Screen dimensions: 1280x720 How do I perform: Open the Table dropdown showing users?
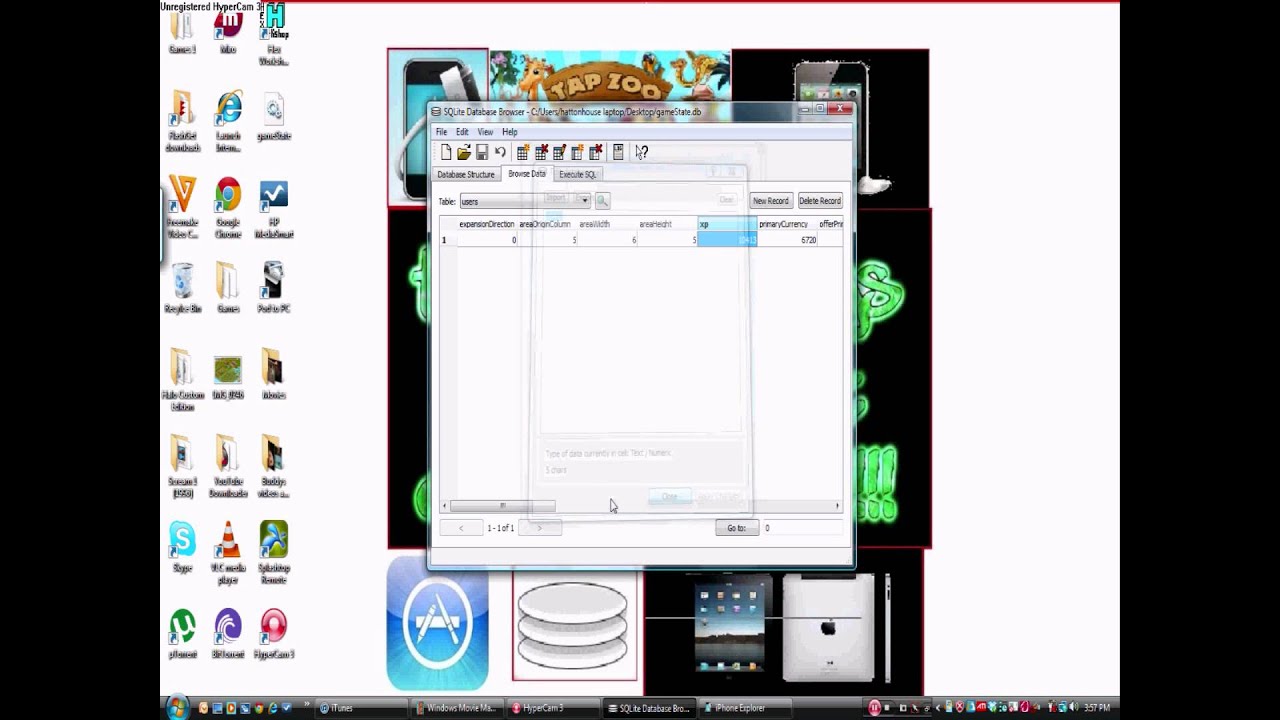[x=525, y=201]
